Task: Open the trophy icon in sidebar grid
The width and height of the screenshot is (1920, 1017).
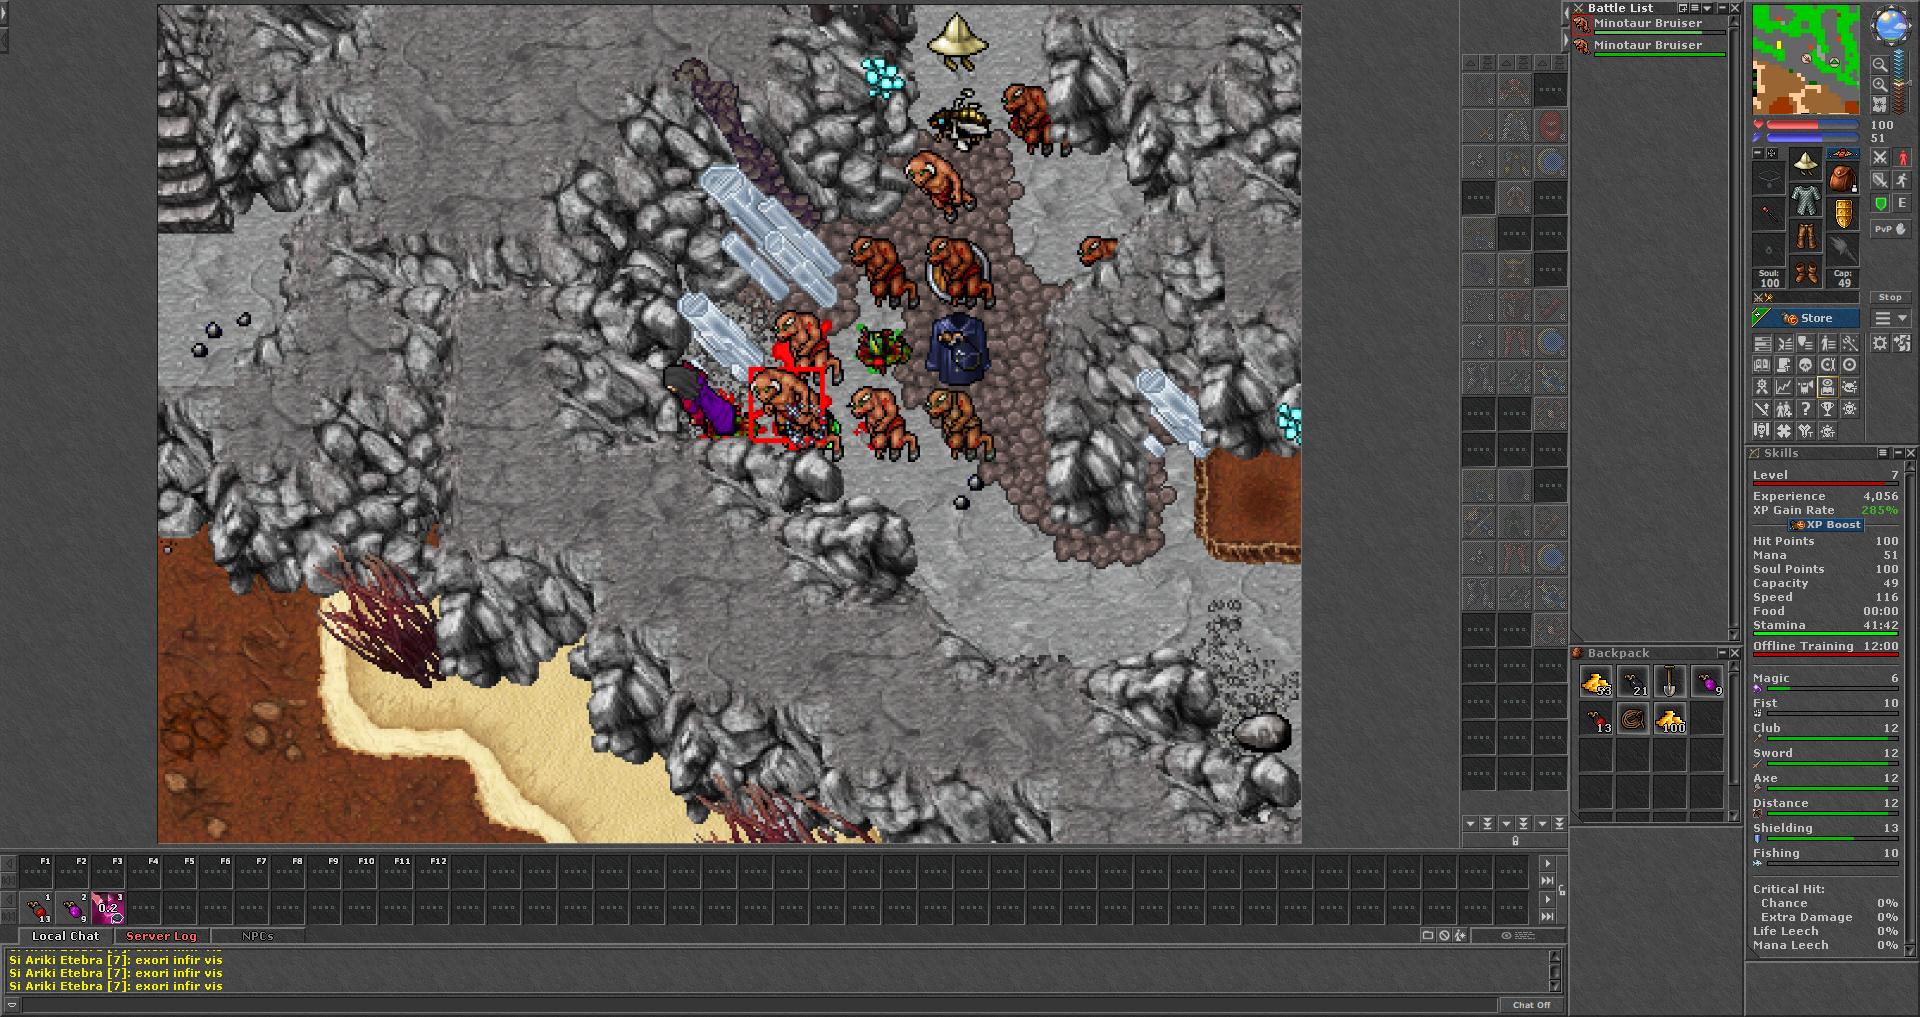Action: (x=1827, y=409)
